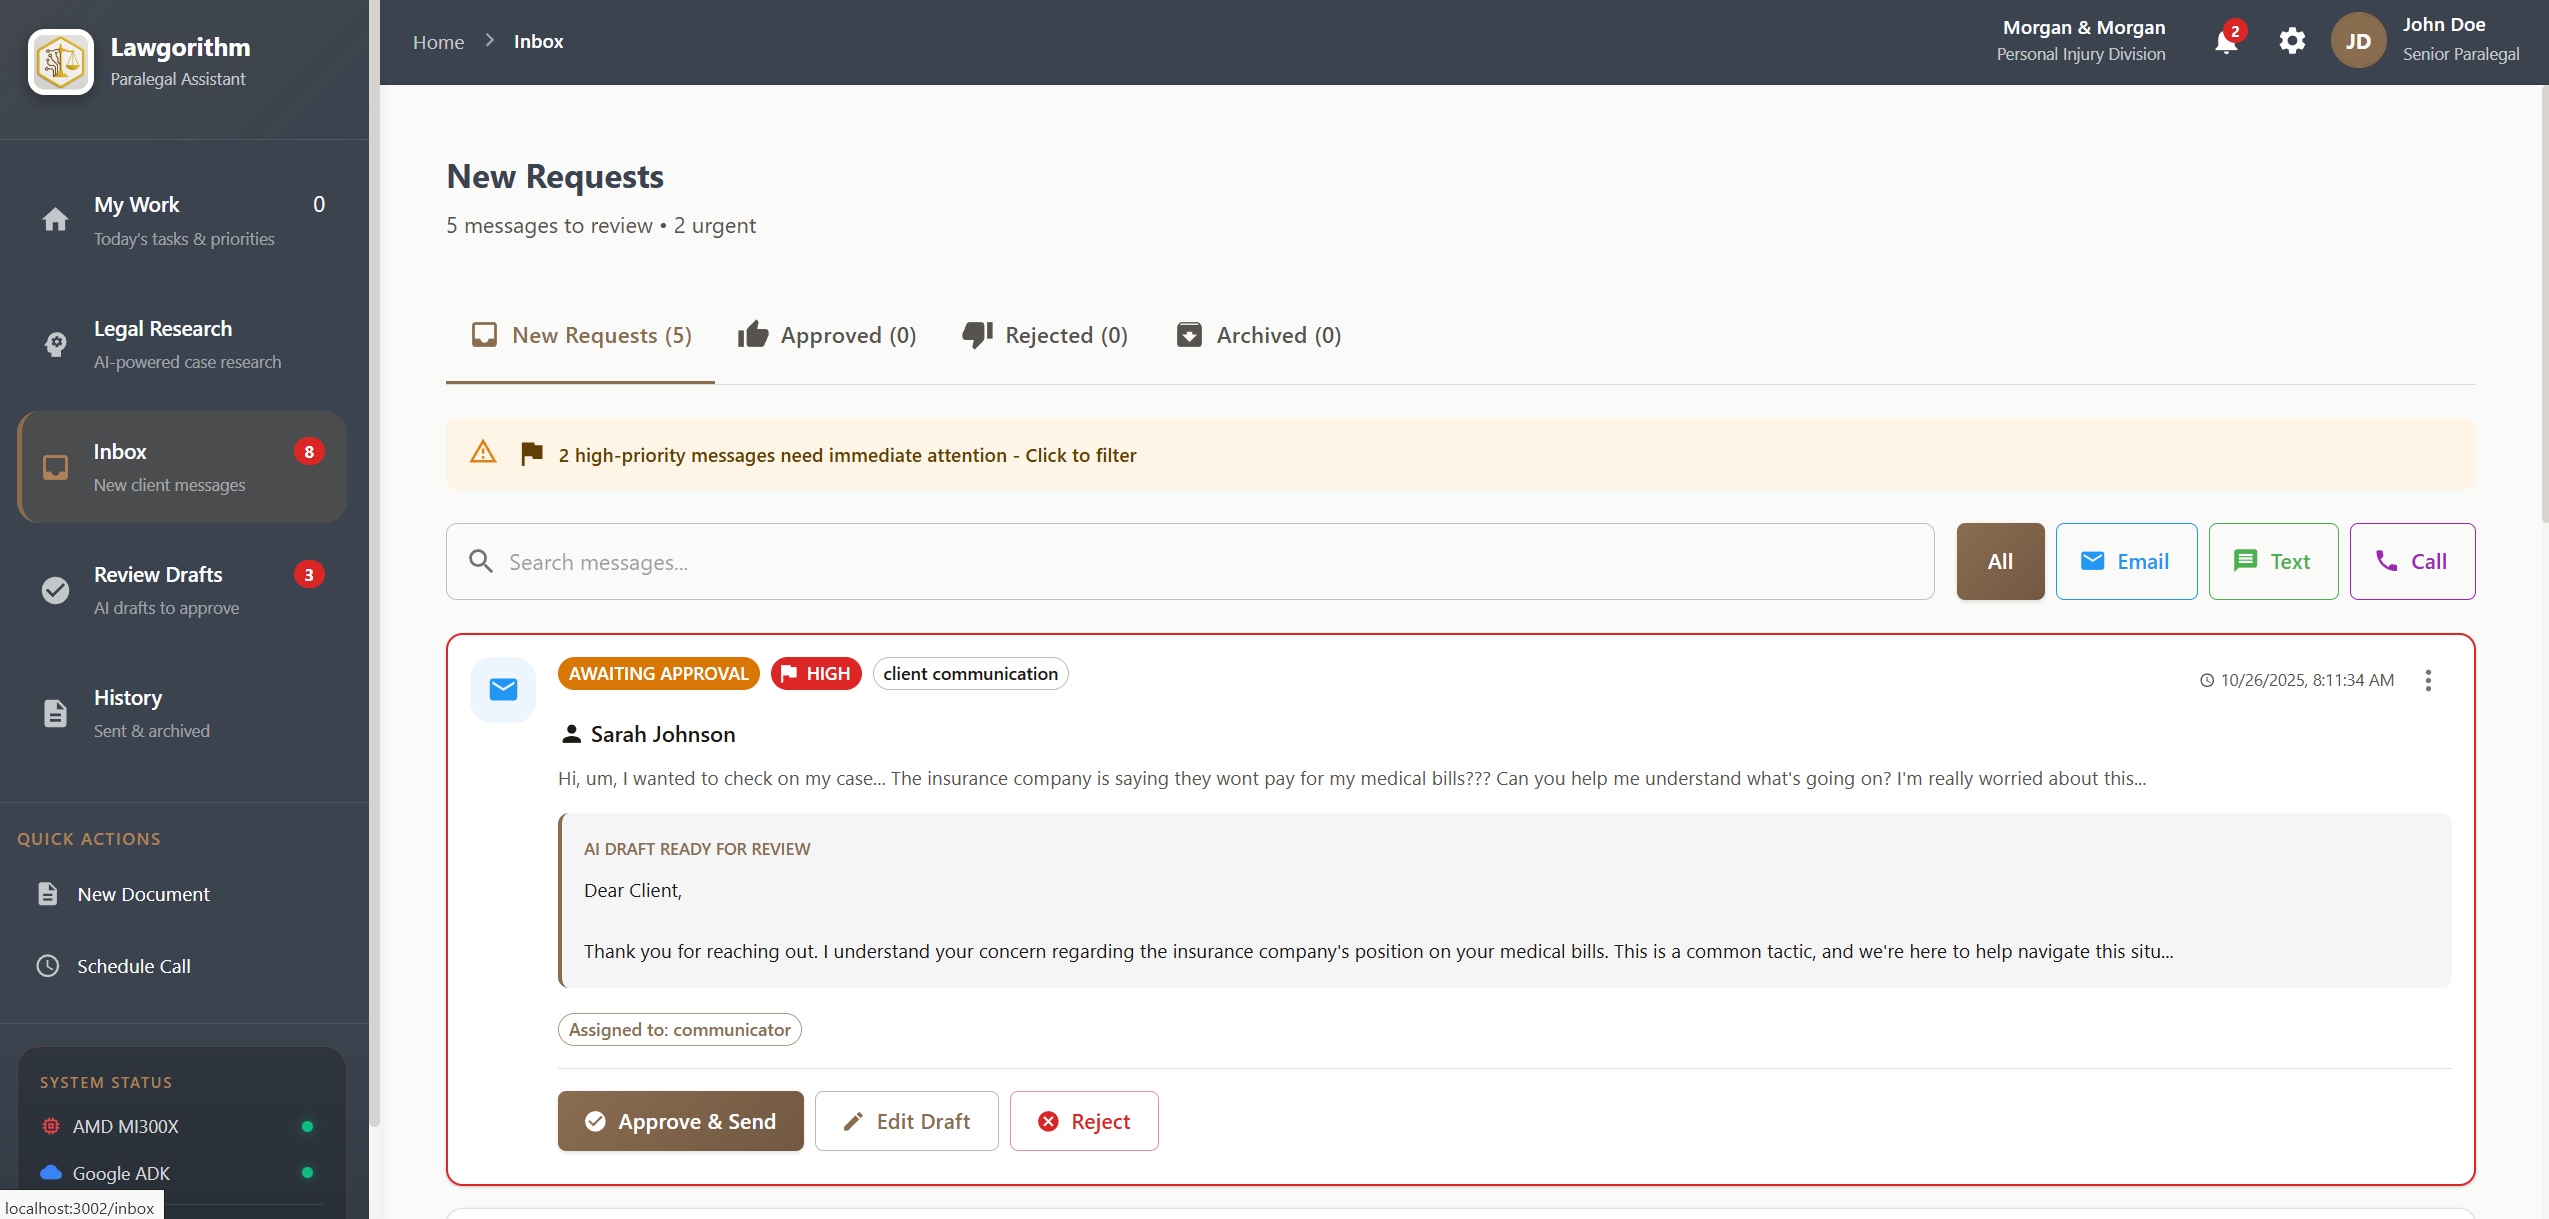The width and height of the screenshot is (2549, 1219).
Task: Open settings via the gear icon
Action: click(2291, 41)
